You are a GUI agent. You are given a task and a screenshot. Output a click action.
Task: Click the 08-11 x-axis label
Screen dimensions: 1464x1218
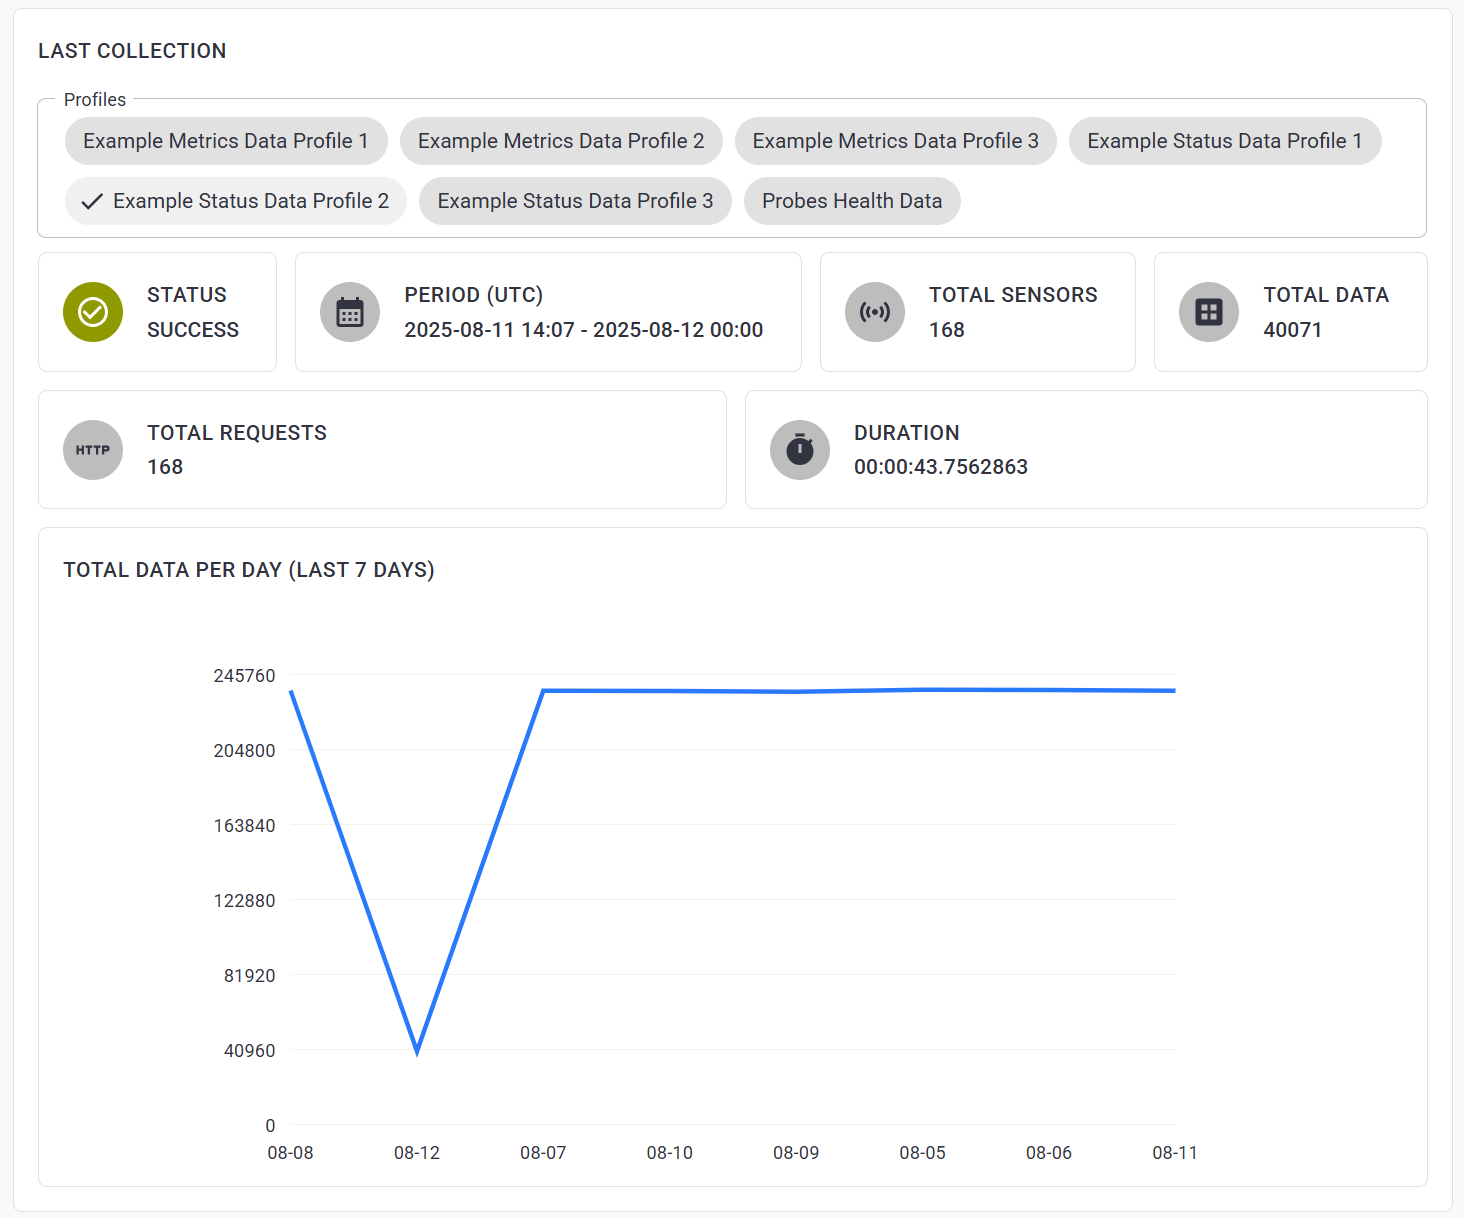tap(1175, 1153)
